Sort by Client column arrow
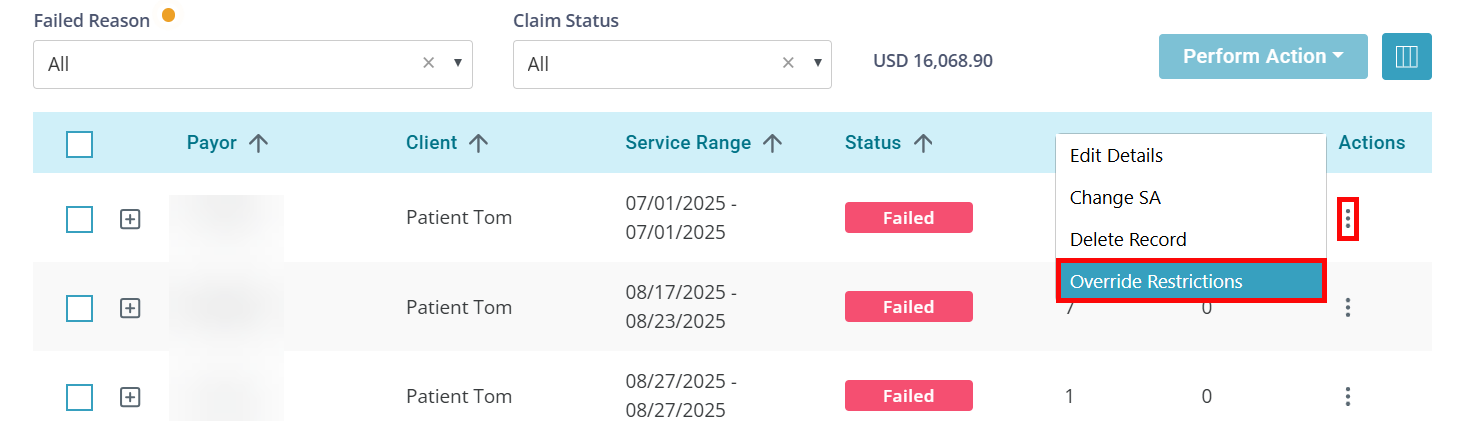Image resolution: width=1476 pixels, height=439 pixels. click(479, 143)
